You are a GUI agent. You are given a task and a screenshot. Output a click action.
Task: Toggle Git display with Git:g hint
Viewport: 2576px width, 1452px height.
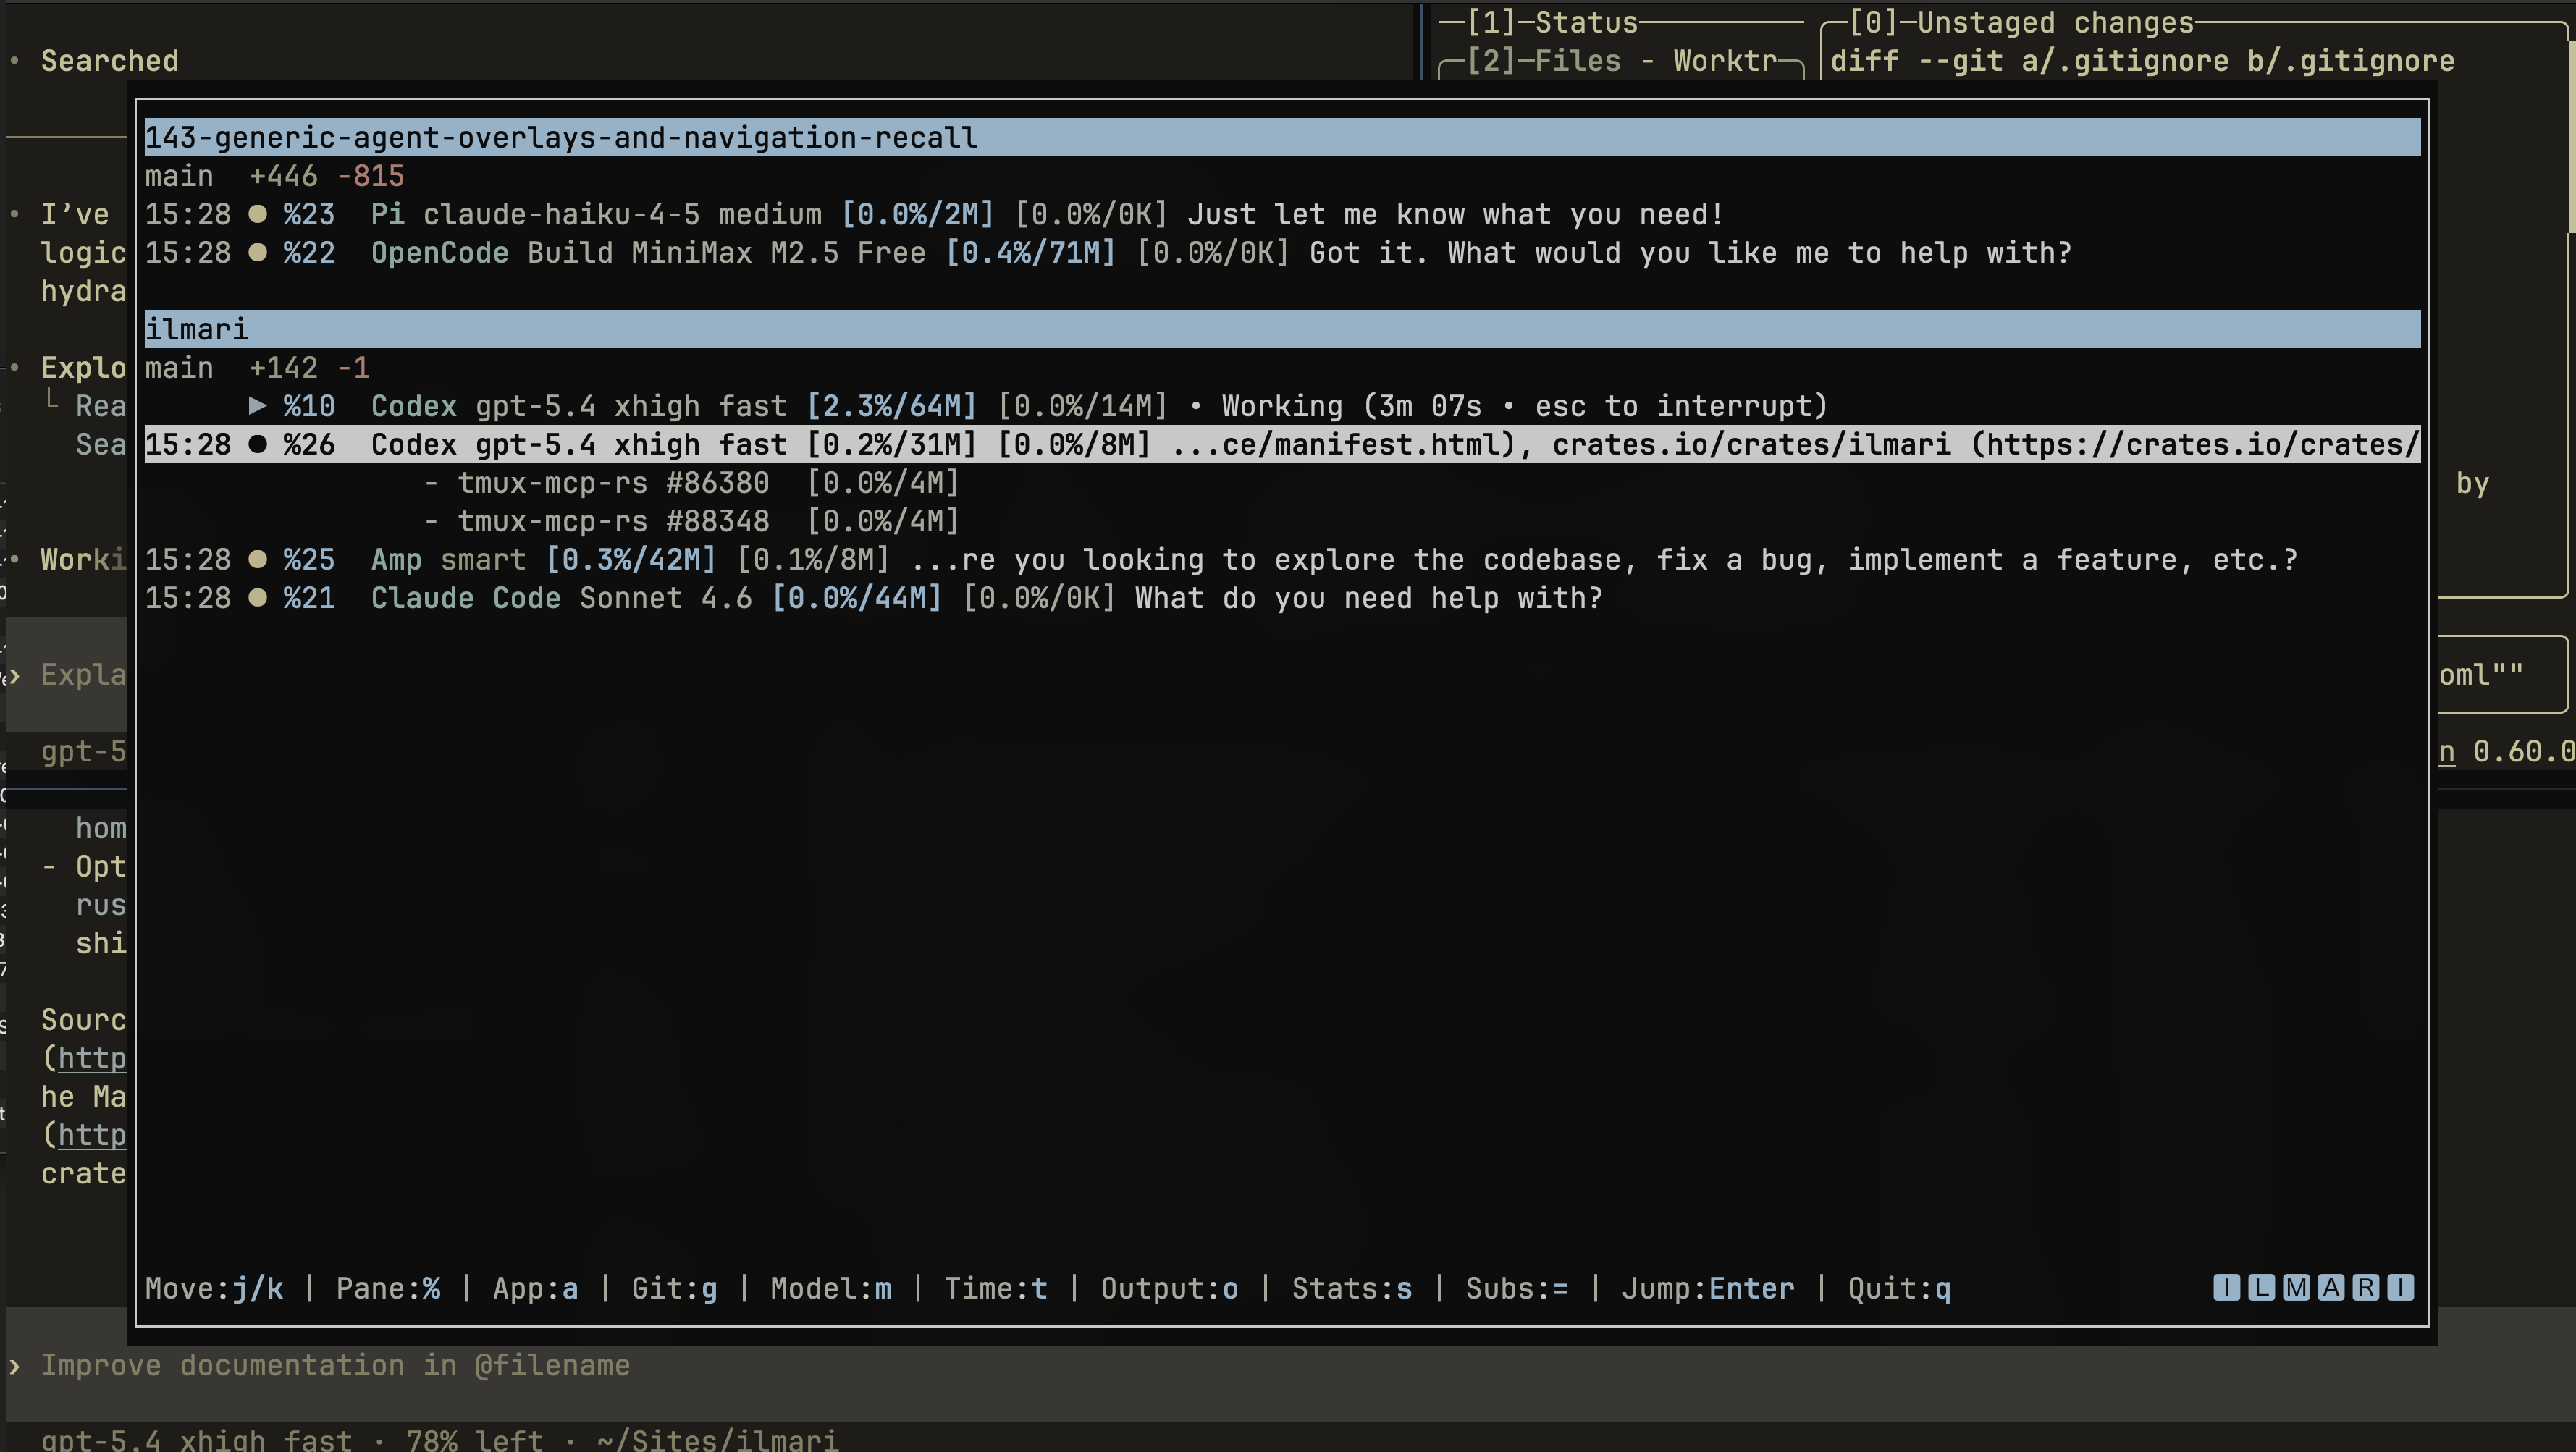[674, 1288]
